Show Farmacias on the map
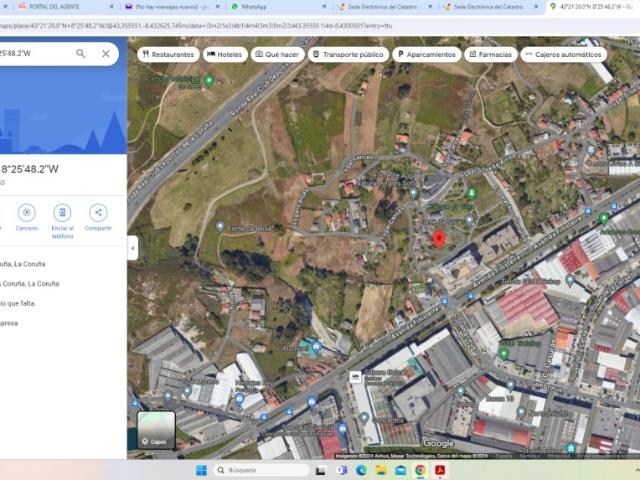 pos(491,55)
